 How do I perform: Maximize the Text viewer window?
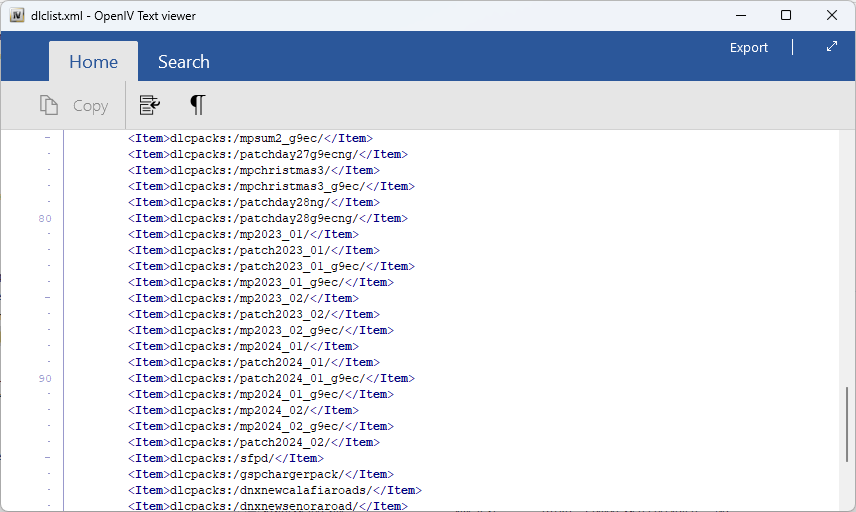786,15
